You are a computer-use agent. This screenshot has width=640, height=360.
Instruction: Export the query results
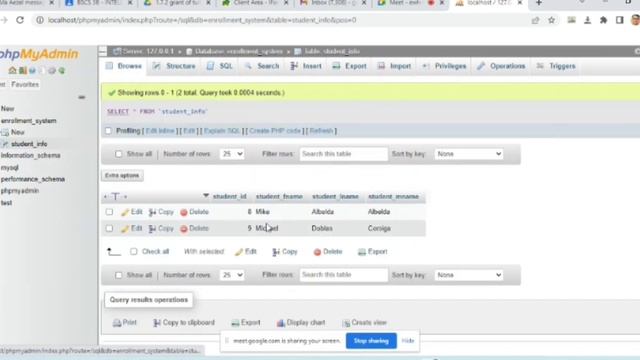(246, 322)
